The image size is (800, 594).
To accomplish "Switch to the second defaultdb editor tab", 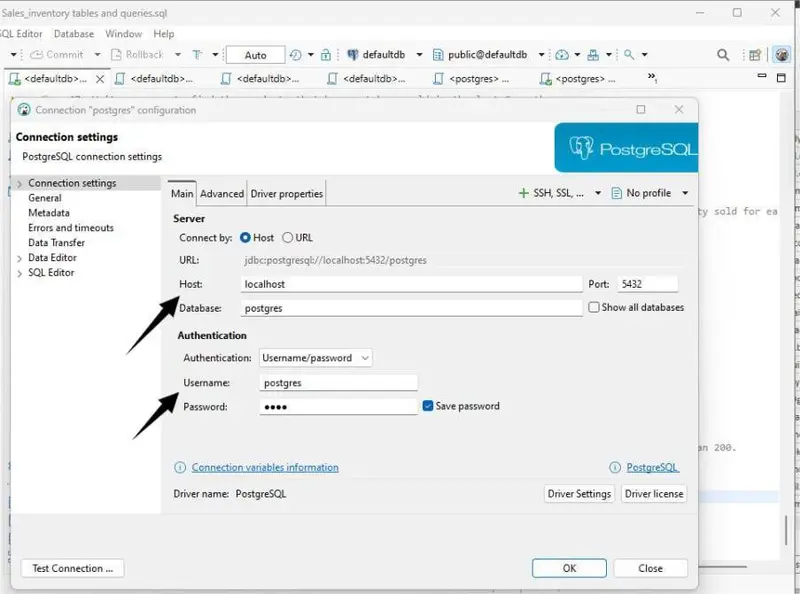I will (154, 79).
